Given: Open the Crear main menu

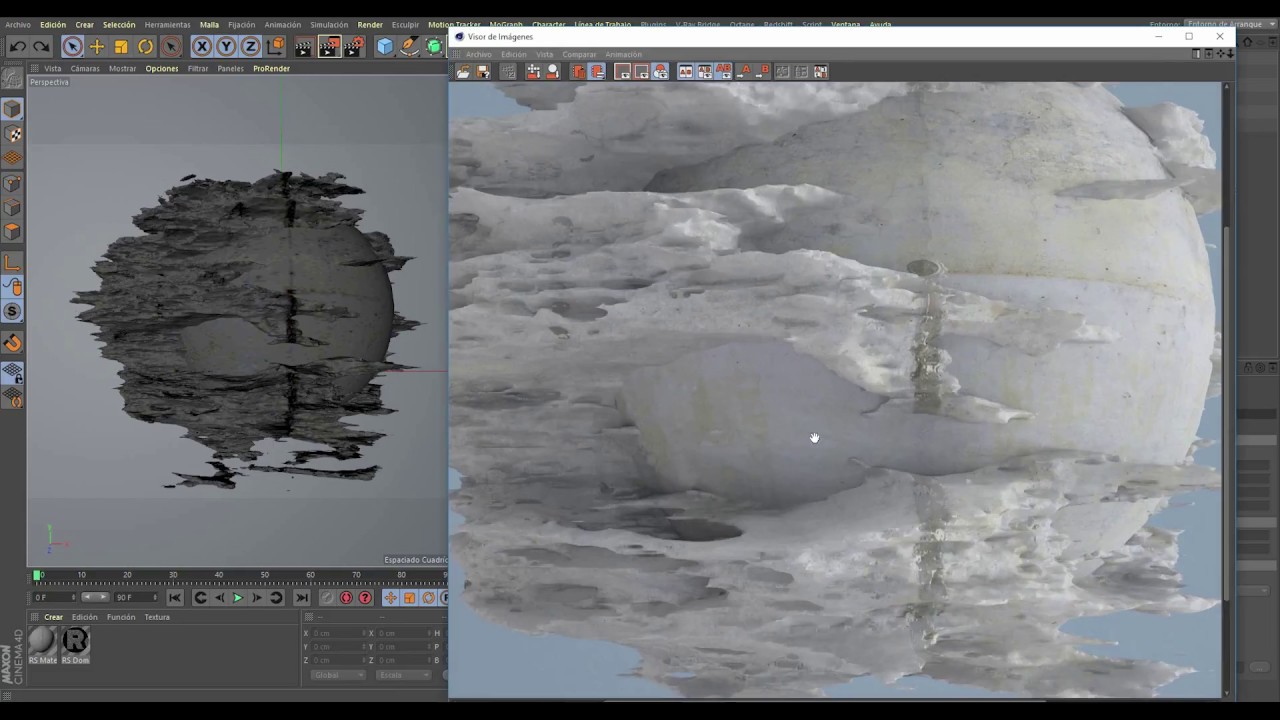Looking at the screenshot, I should pos(85,24).
